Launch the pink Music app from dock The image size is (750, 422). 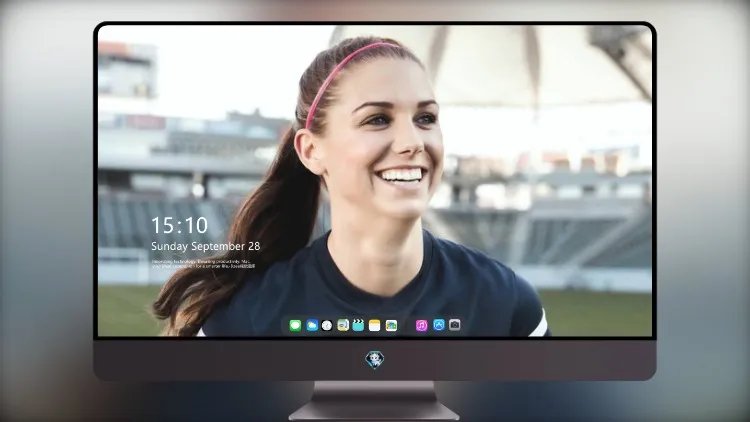click(x=421, y=325)
